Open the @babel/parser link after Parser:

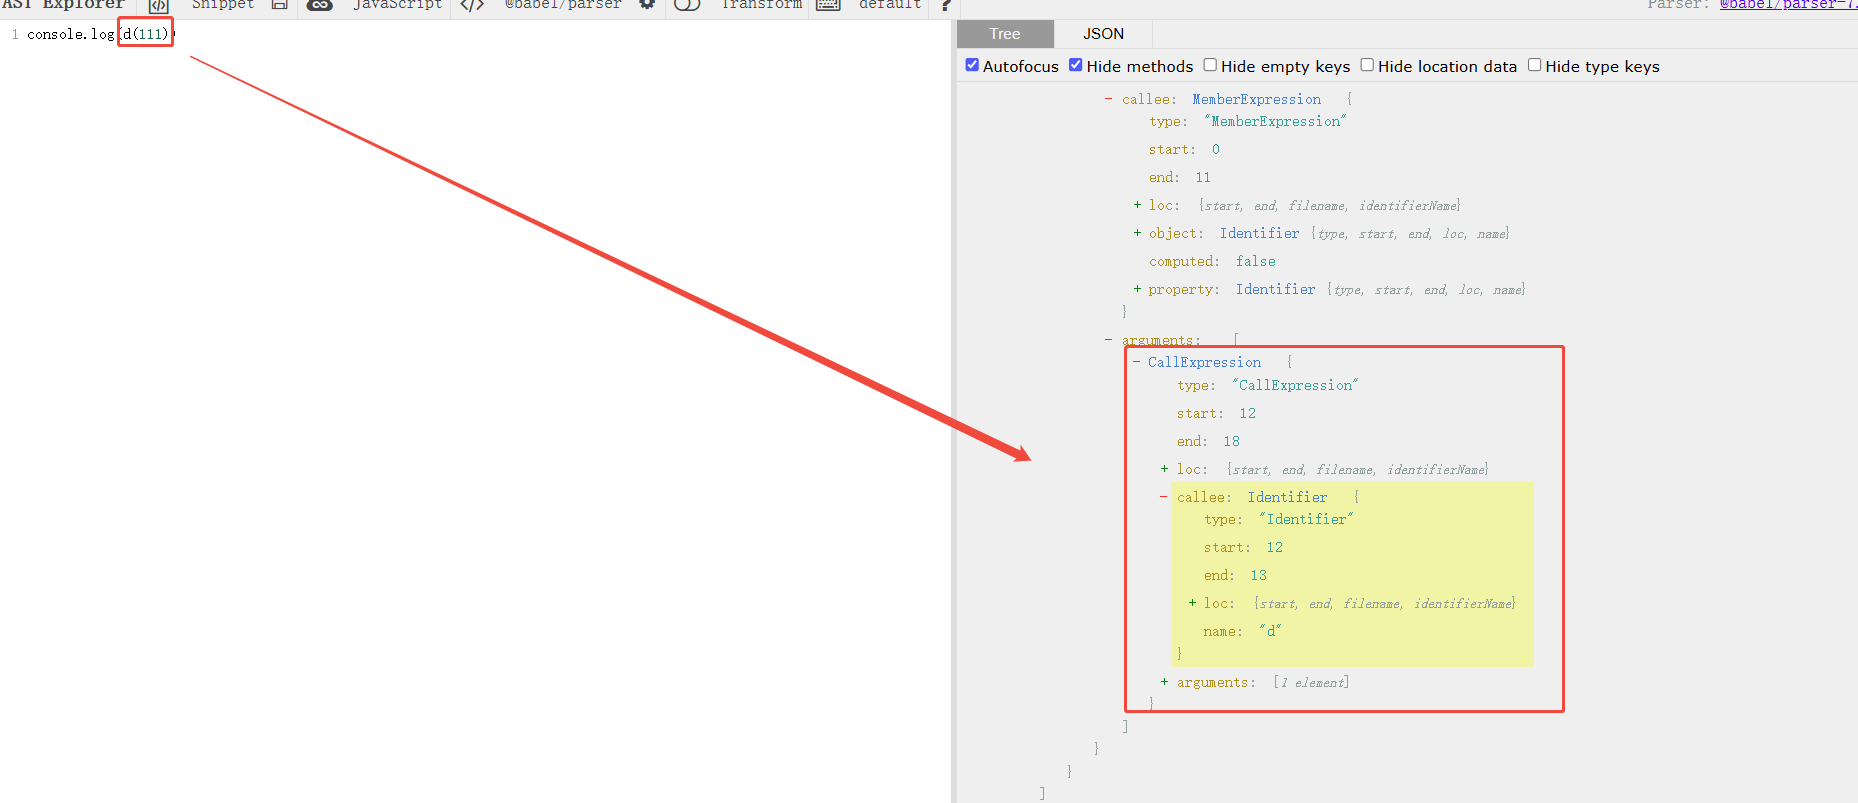1788,5
